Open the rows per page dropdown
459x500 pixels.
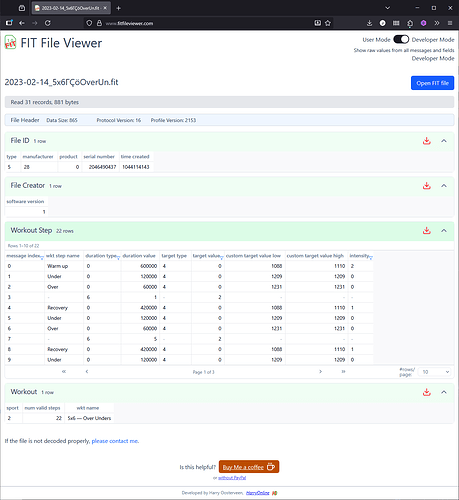tap(435, 372)
